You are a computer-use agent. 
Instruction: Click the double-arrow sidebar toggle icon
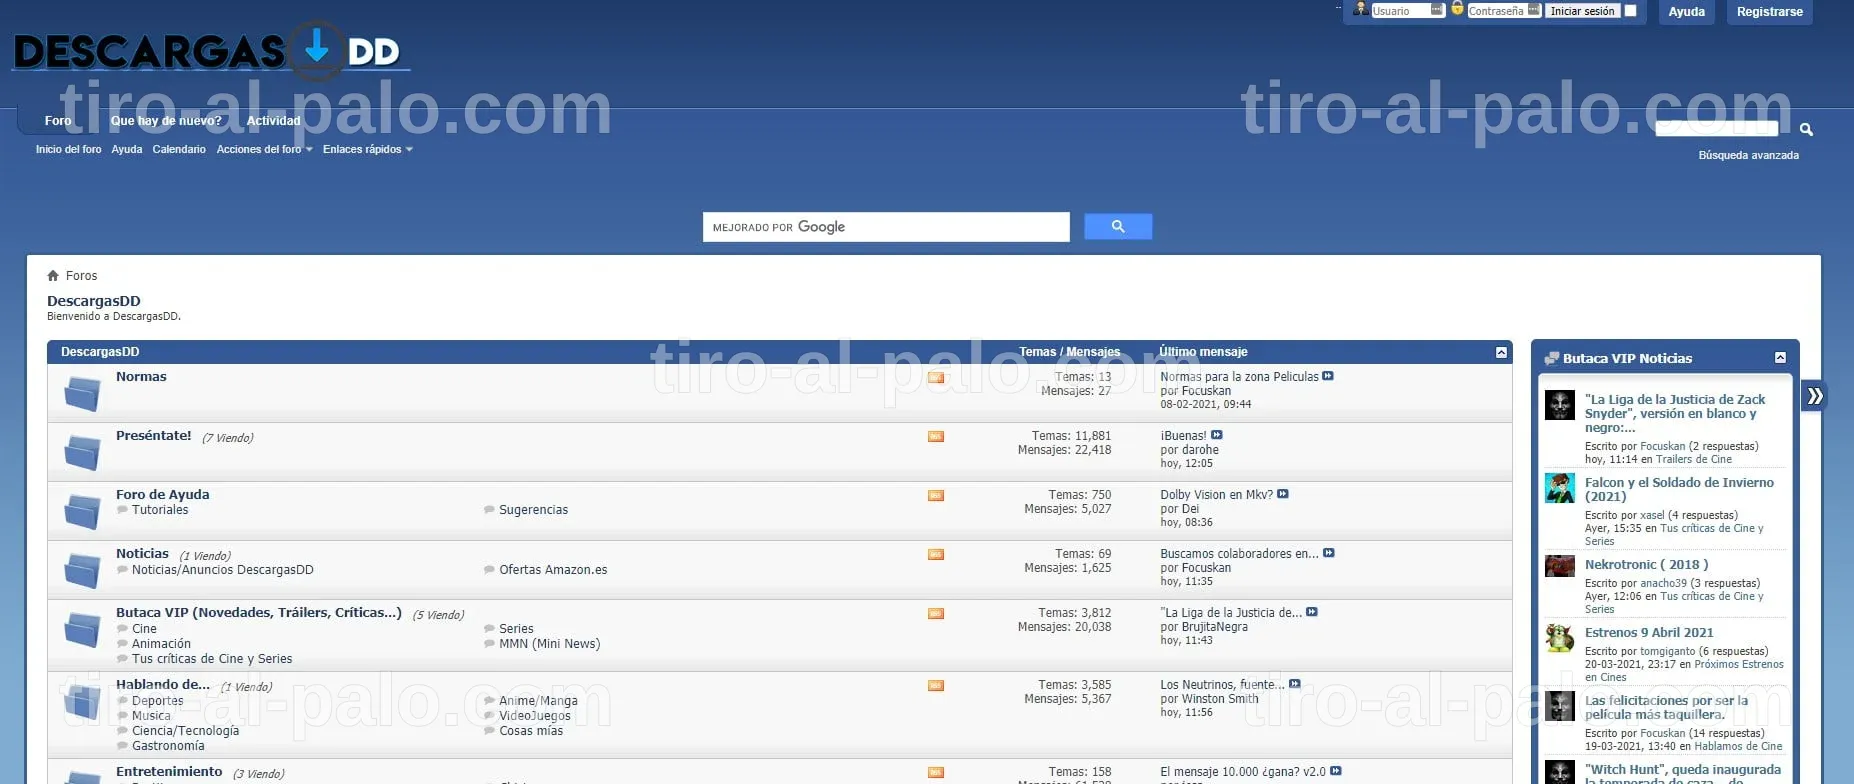1814,396
